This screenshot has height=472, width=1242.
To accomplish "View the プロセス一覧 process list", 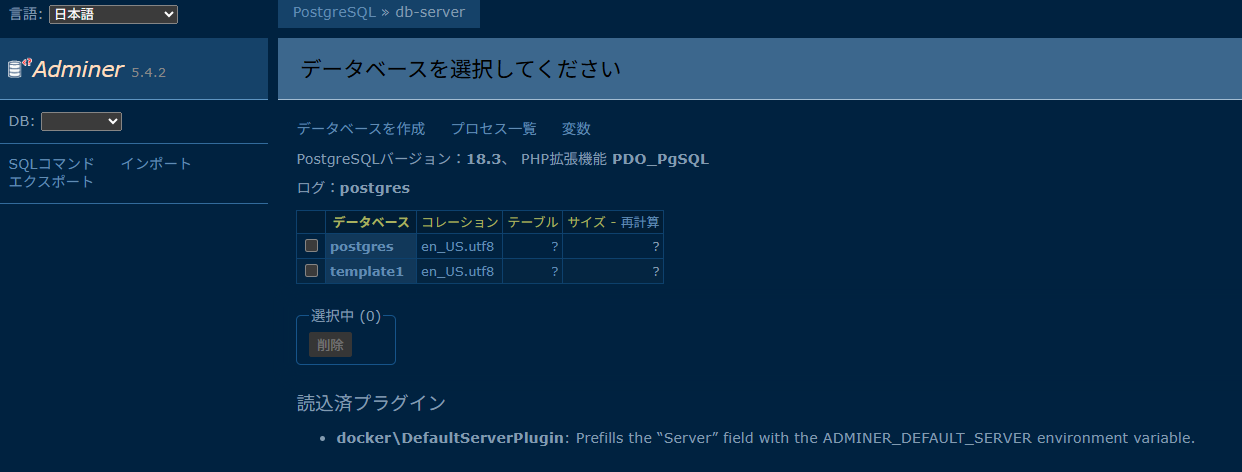I will 493,129.
